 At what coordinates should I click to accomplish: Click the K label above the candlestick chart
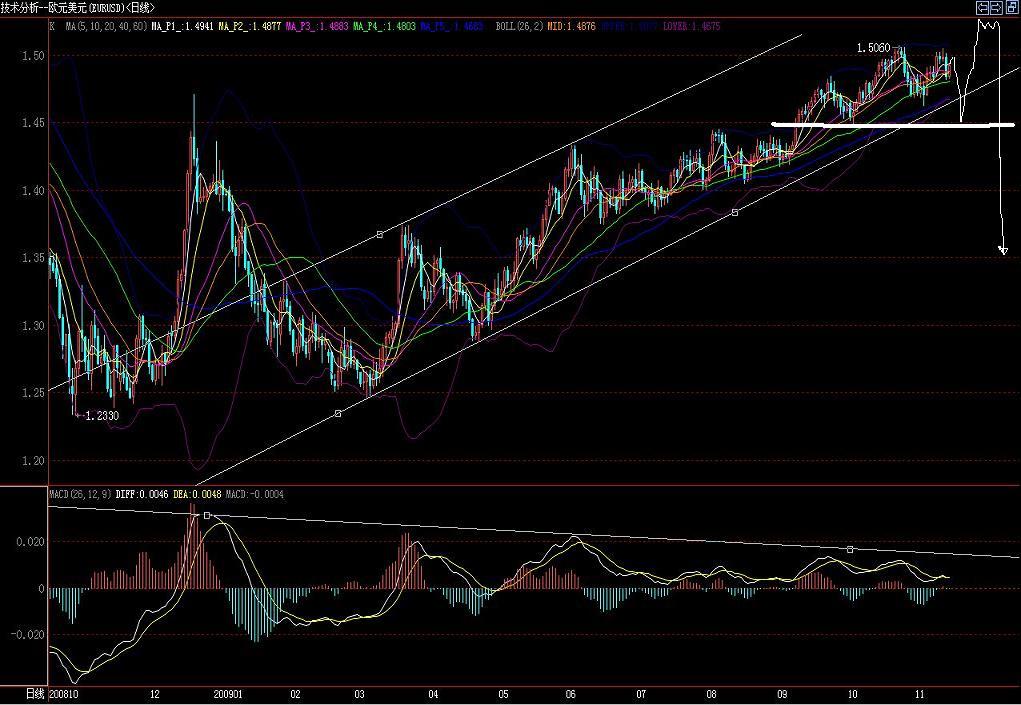pos(52,27)
